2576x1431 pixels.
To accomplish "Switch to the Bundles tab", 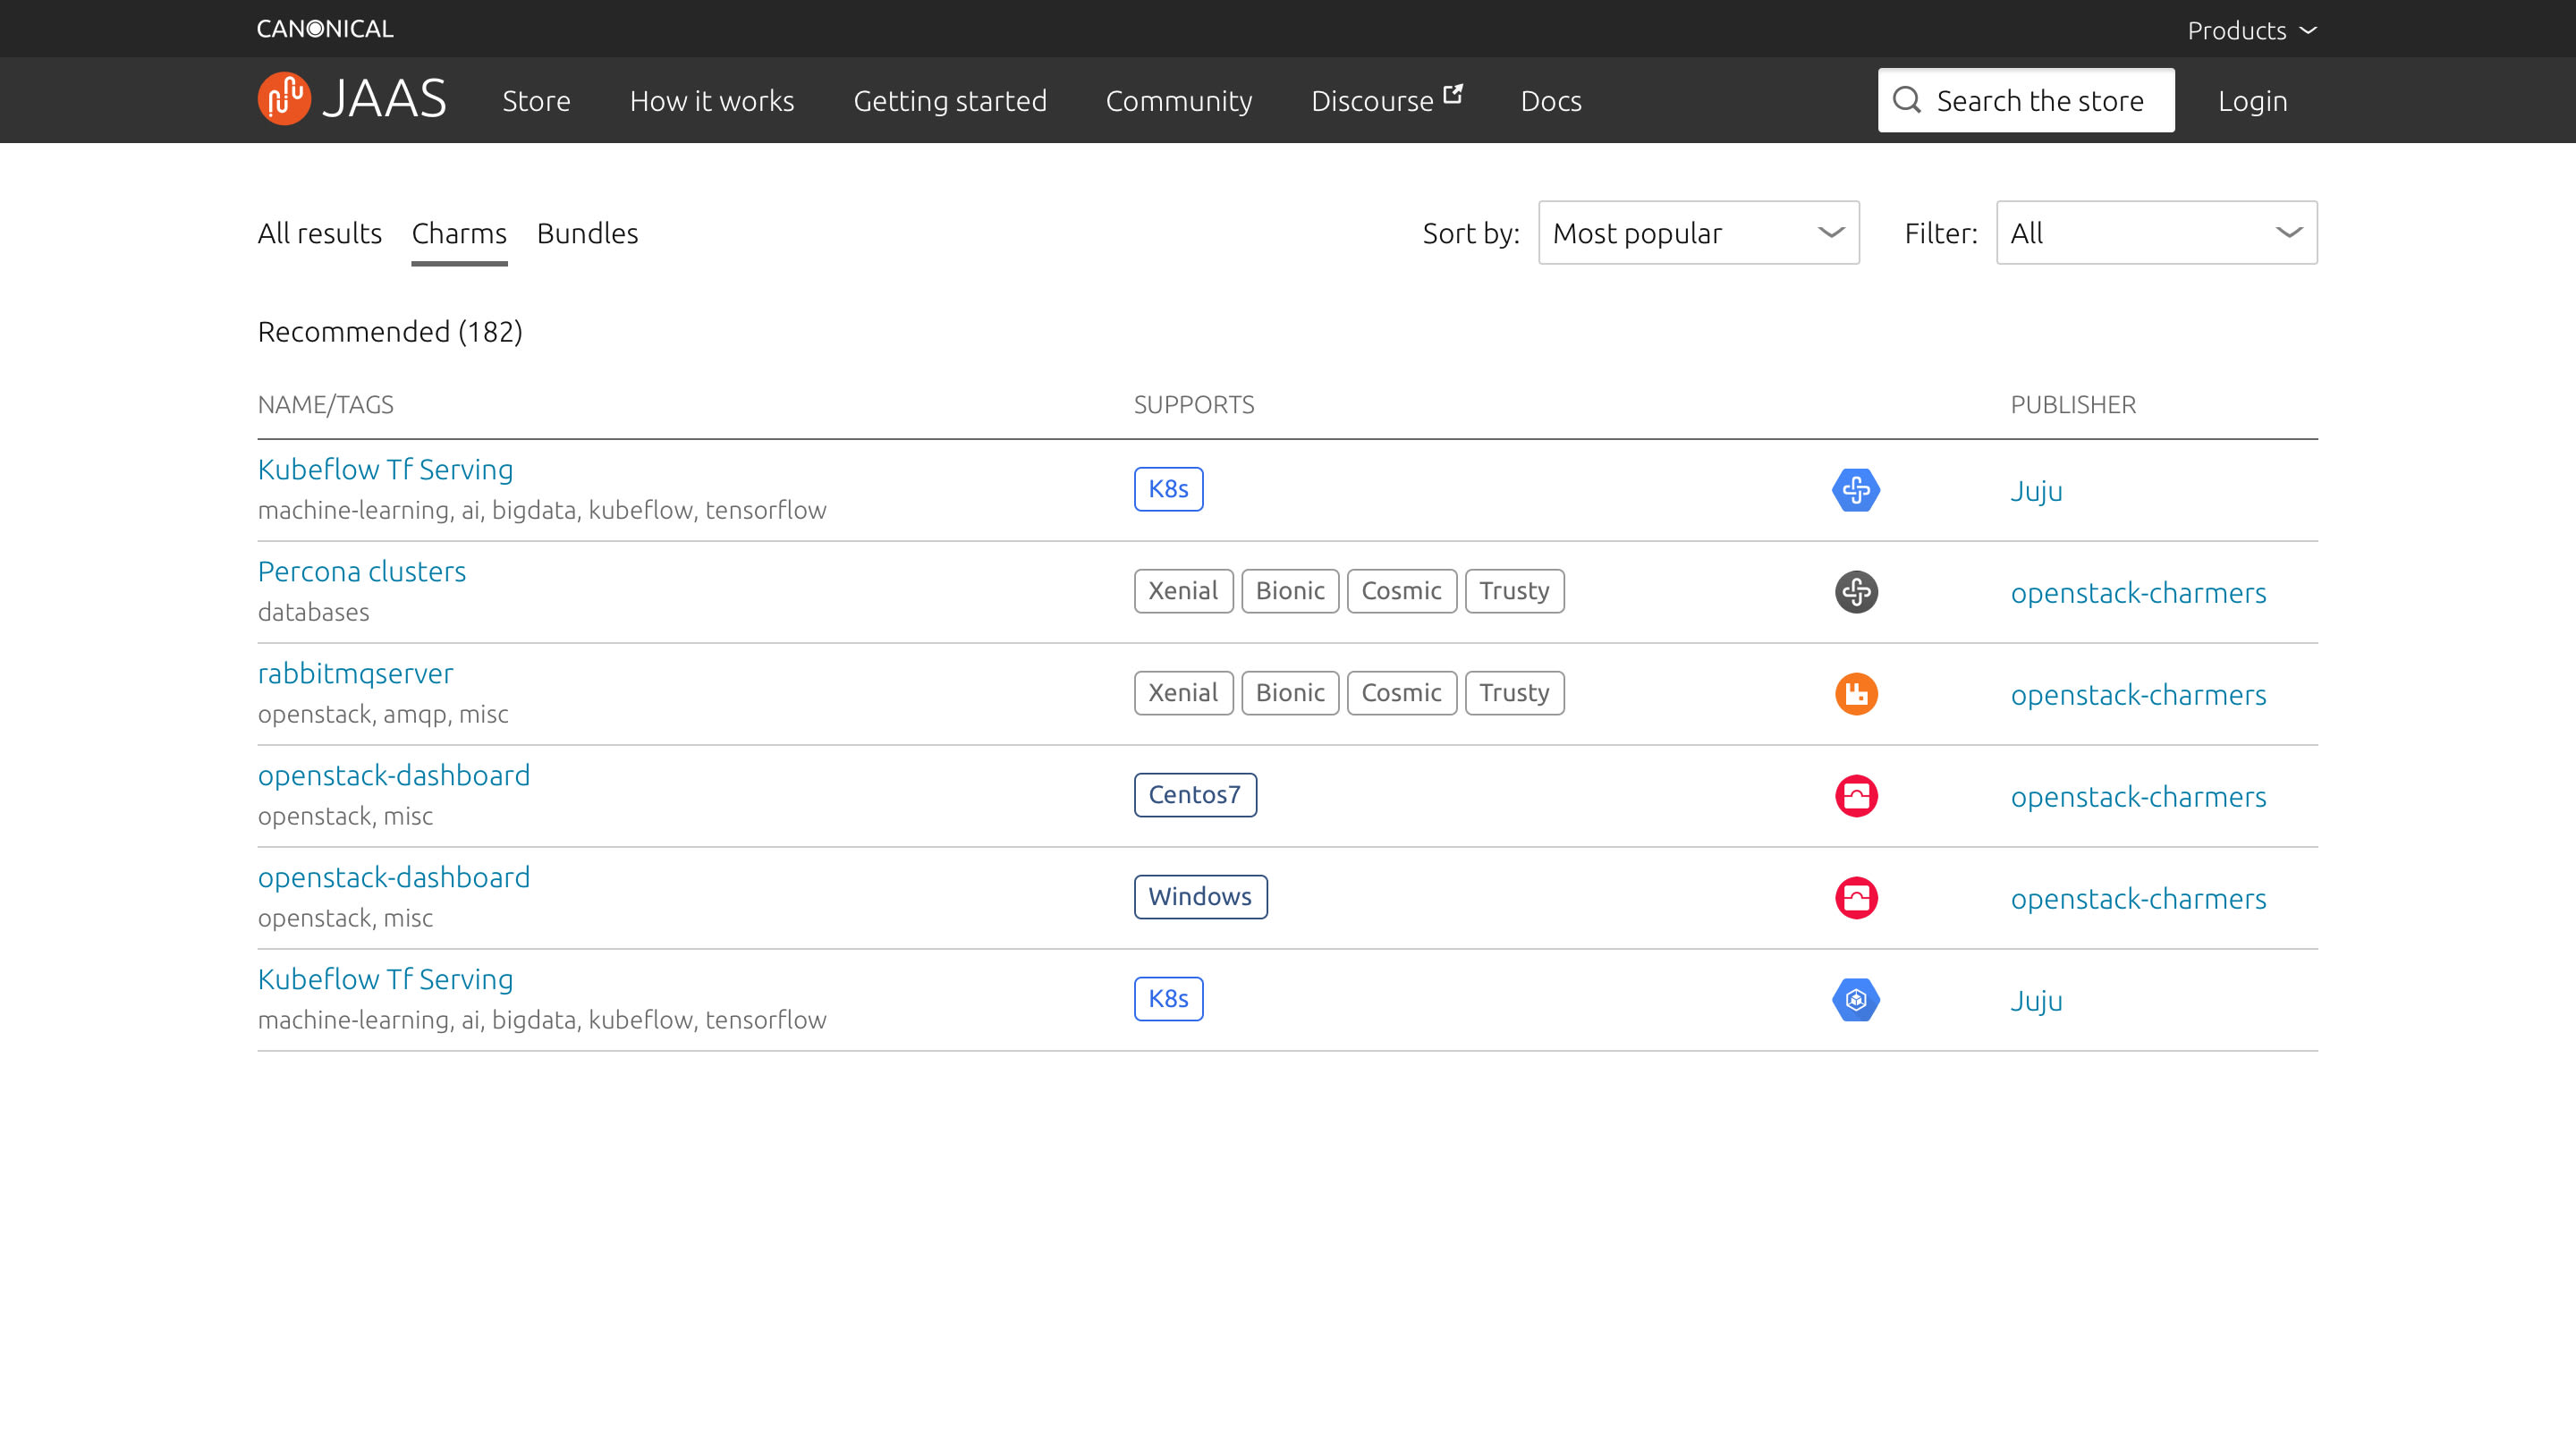I will click(587, 233).
